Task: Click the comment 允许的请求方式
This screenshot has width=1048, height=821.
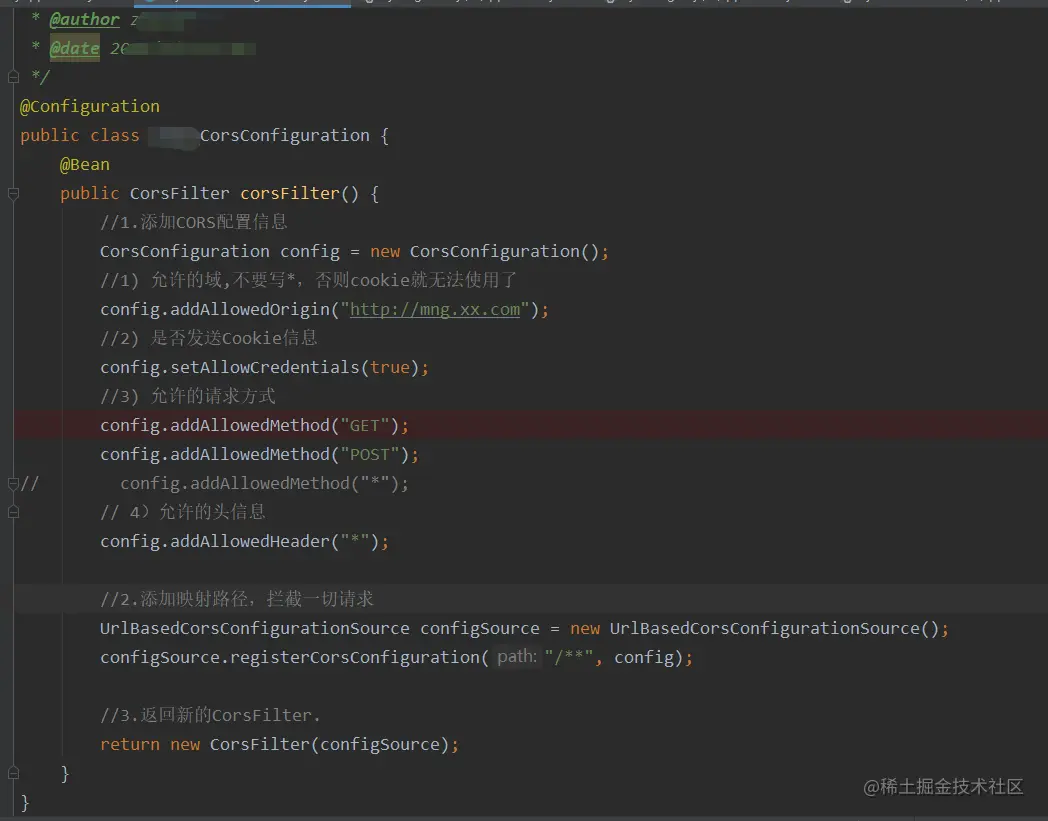Action: pos(188,396)
